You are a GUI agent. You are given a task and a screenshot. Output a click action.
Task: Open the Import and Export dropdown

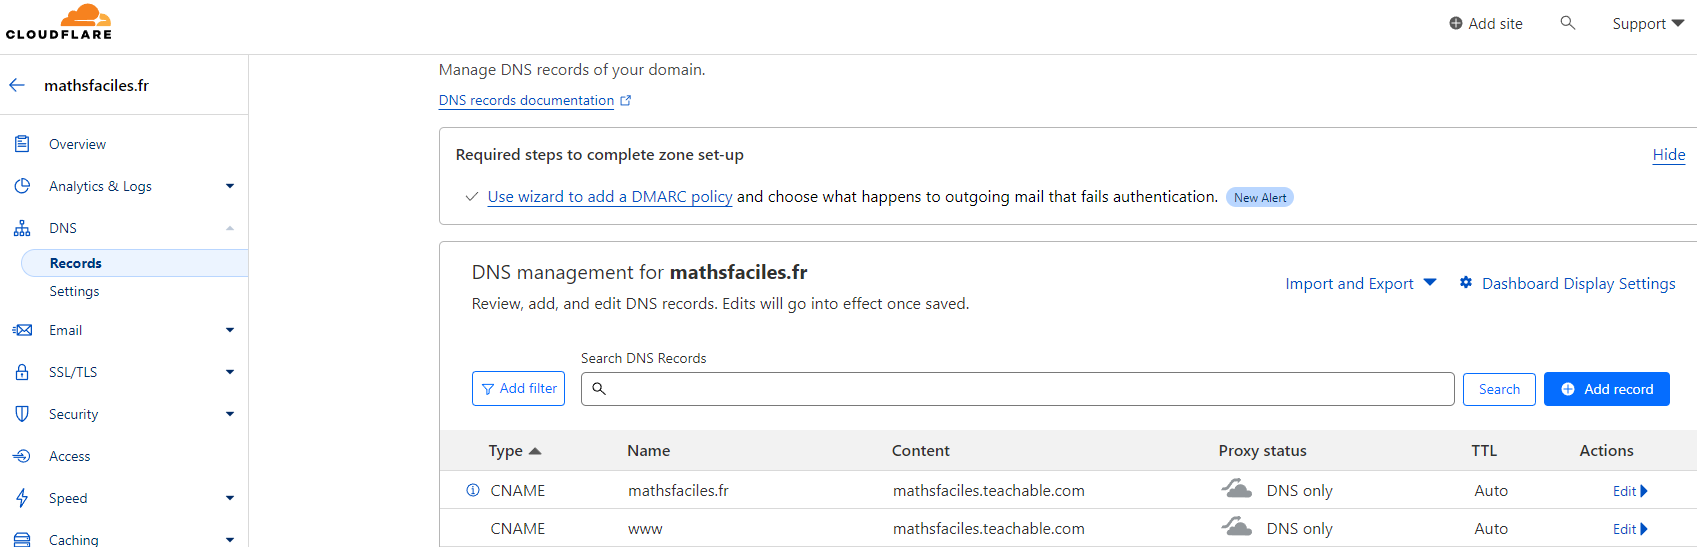pyautogui.click(x=1360, y=283)
